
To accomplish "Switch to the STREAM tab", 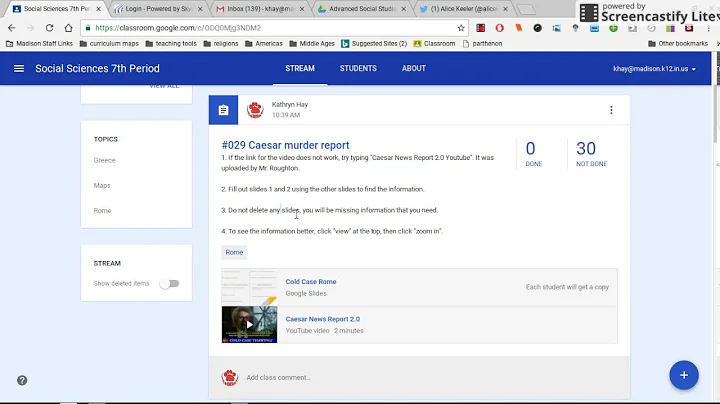I will (300, 68).
